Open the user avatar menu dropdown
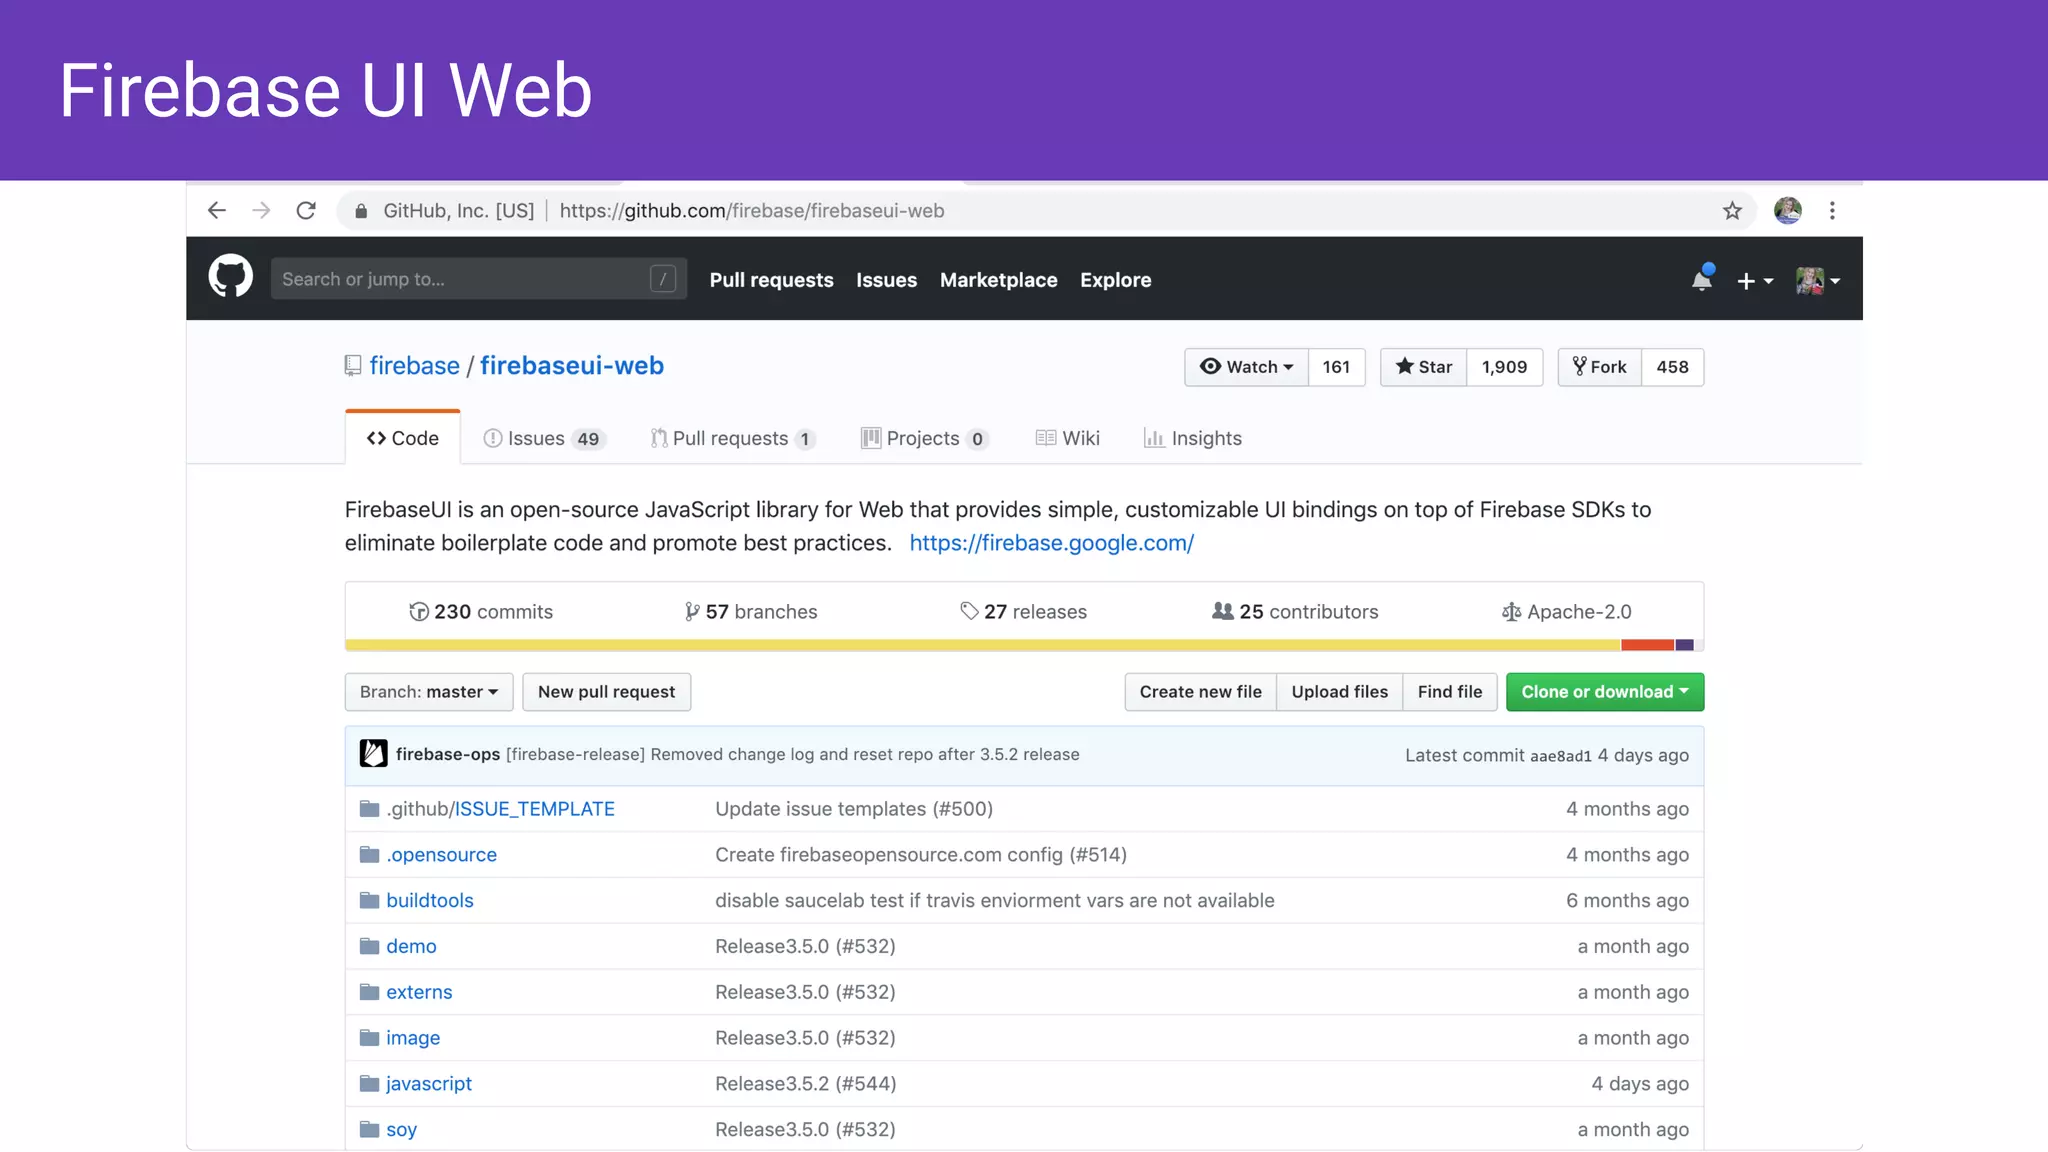 [x=1818, y=281]
